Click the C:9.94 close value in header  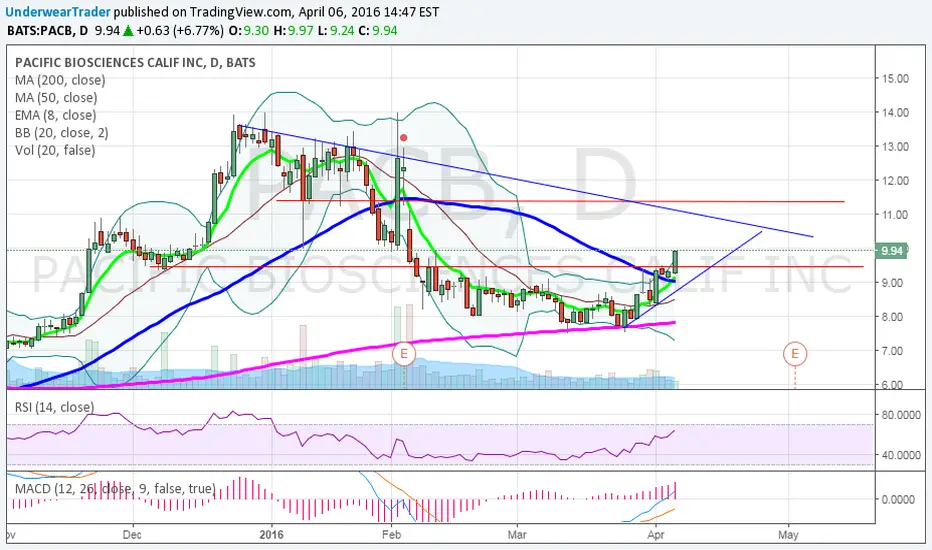379,30
